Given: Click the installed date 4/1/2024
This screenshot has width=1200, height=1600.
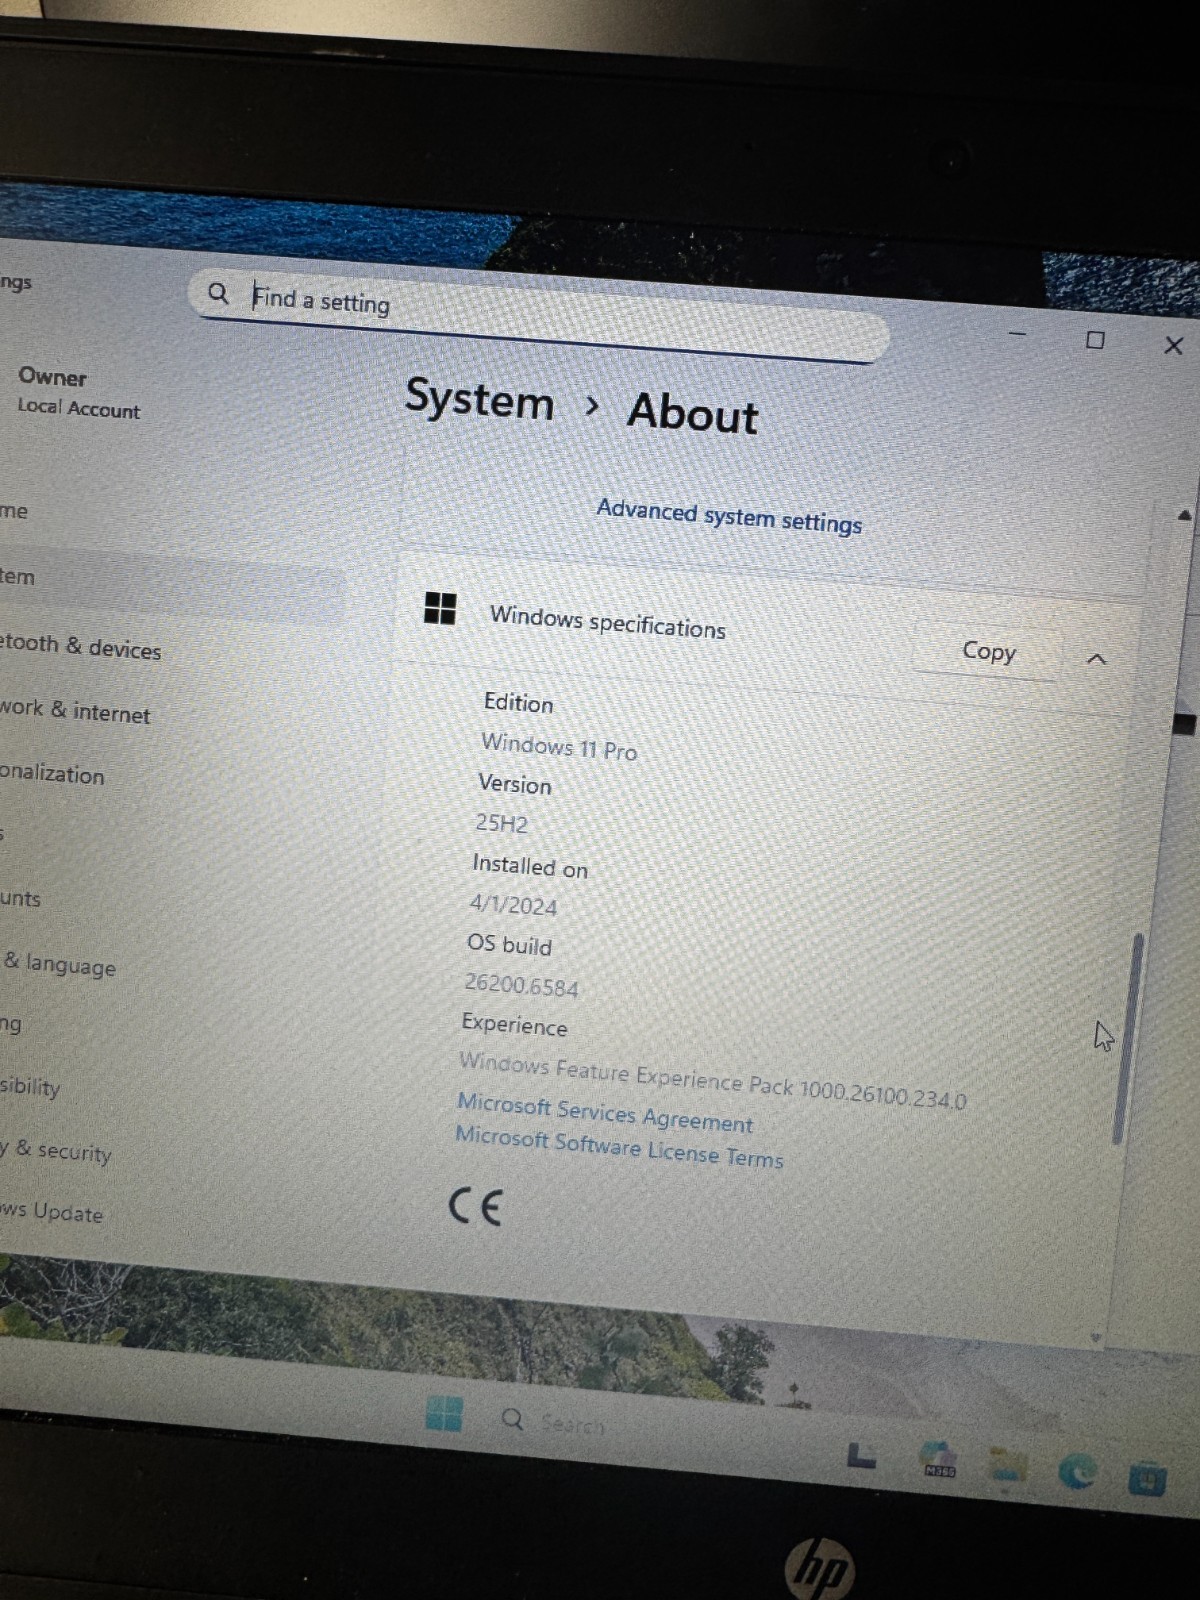Looking at the screenshot, I should pyautogui.click(x=513, y=905).
